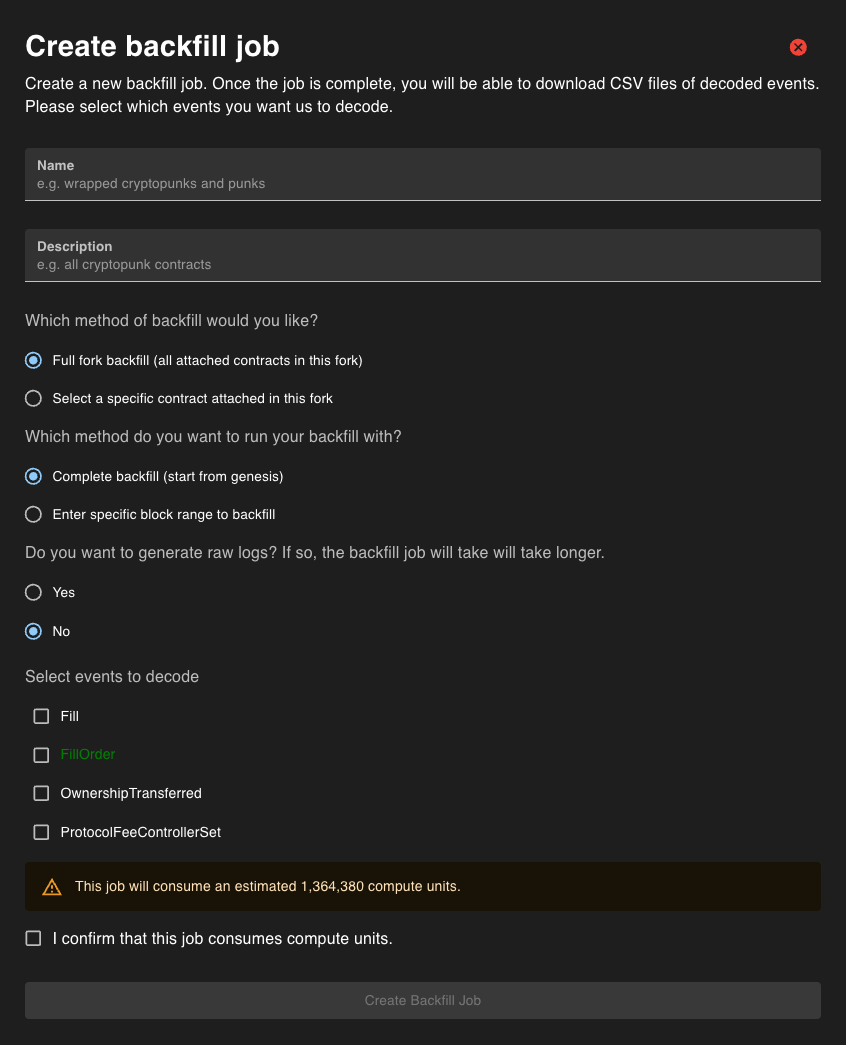
Task: Click the ProtocolFeeControllerSet event label
Action: click(141, 832)
